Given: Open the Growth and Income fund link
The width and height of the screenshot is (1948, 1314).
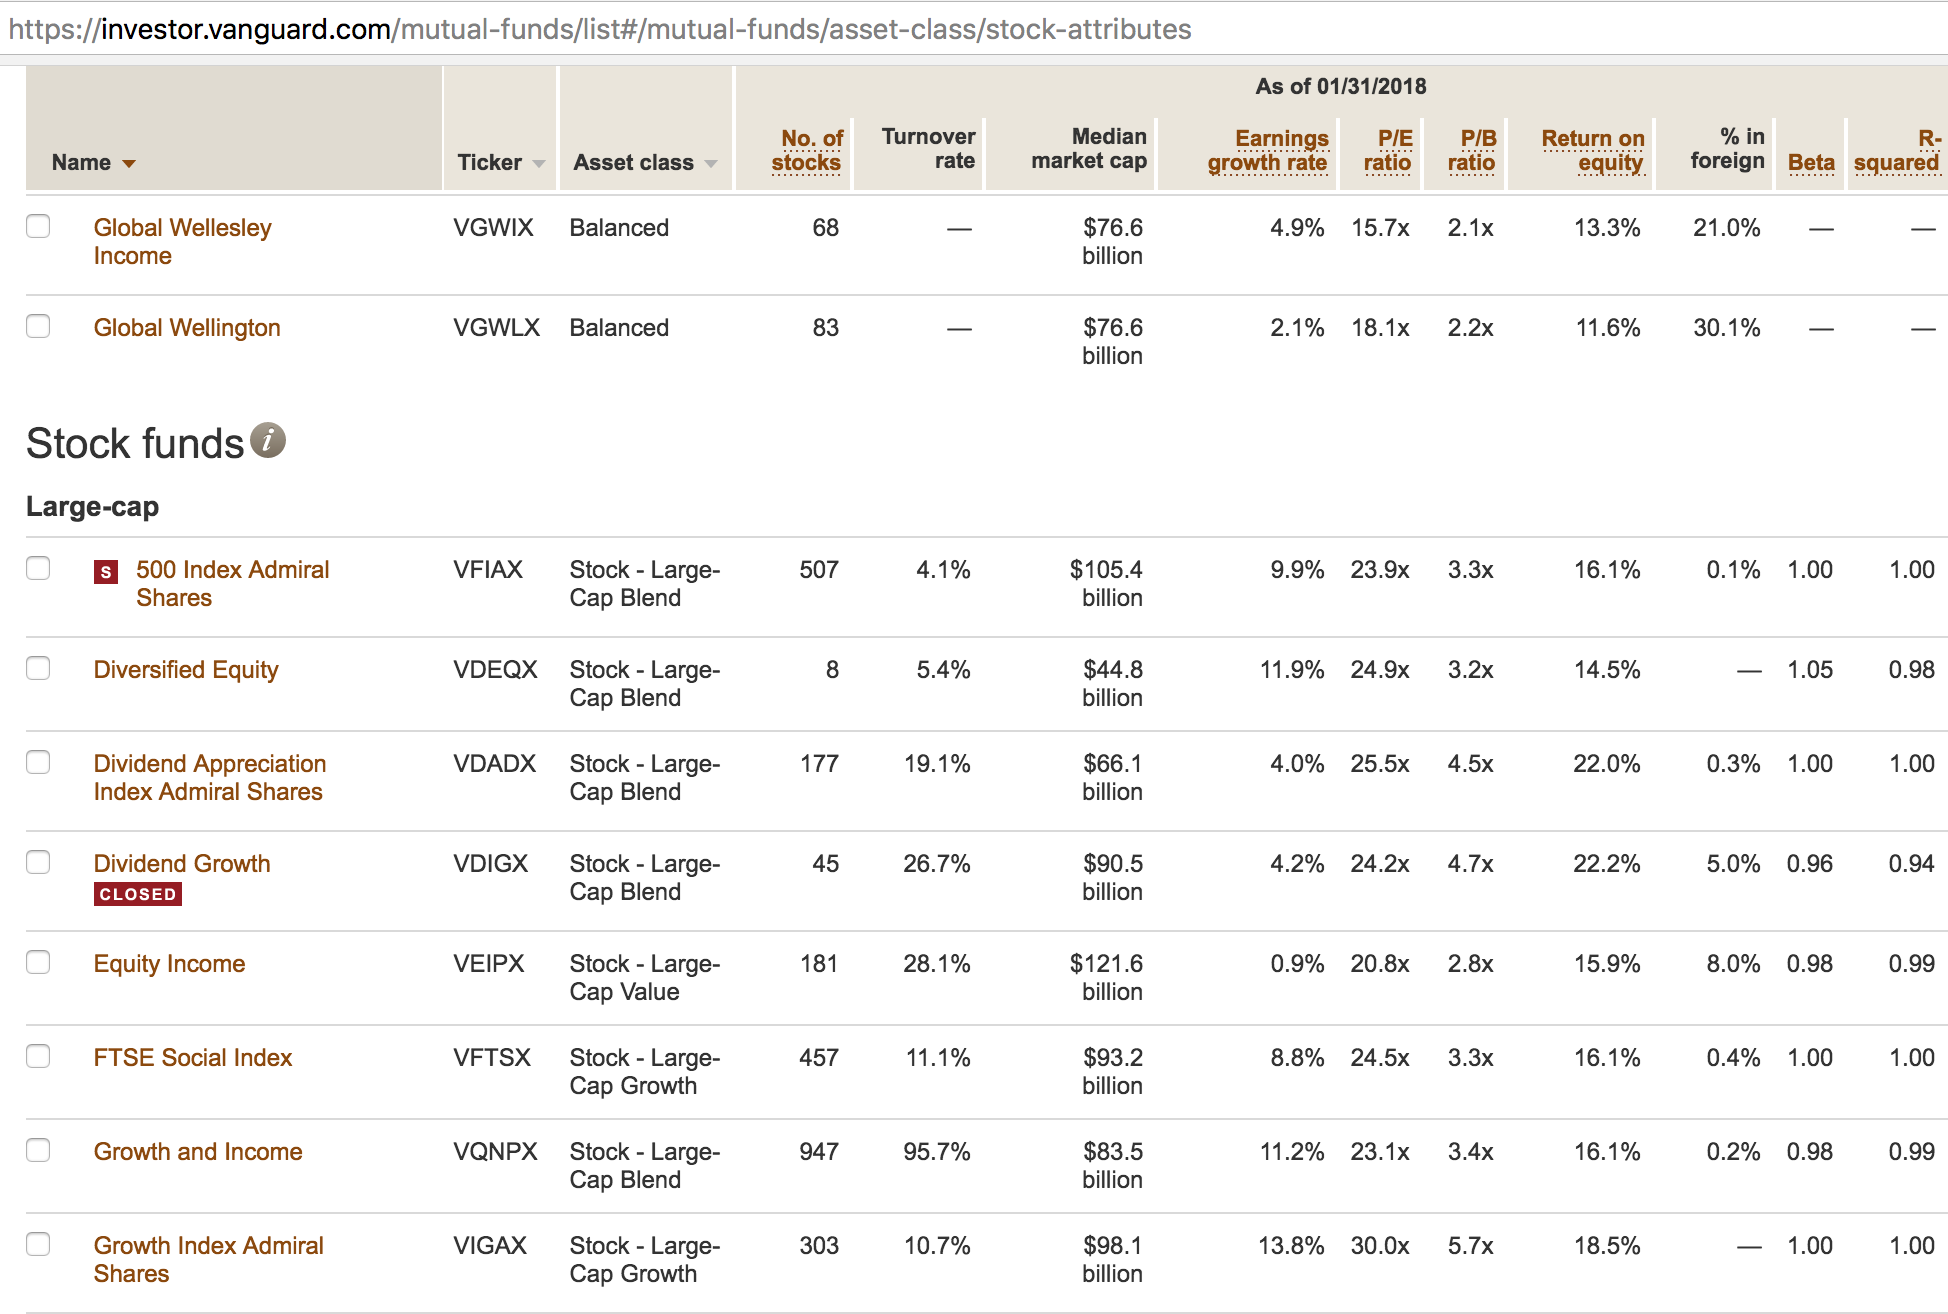Looking at the screenshot, I should (x=198, y=1151).
